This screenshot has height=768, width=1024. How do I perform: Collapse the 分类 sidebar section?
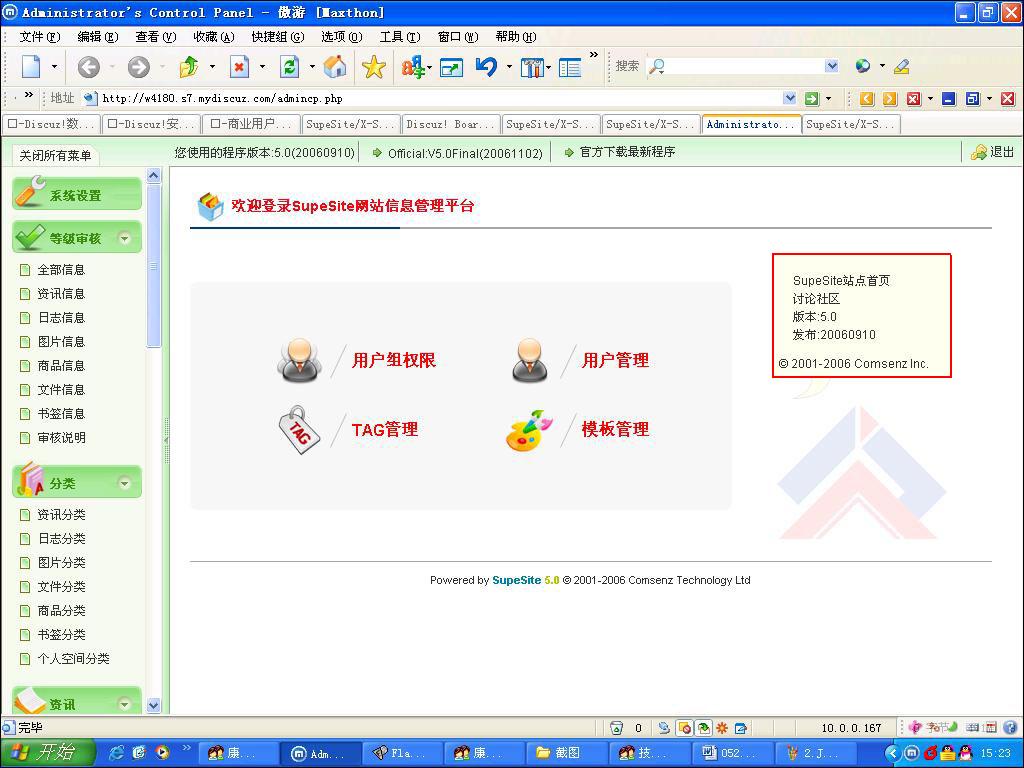pyautogui.click(x=124, y=483)
